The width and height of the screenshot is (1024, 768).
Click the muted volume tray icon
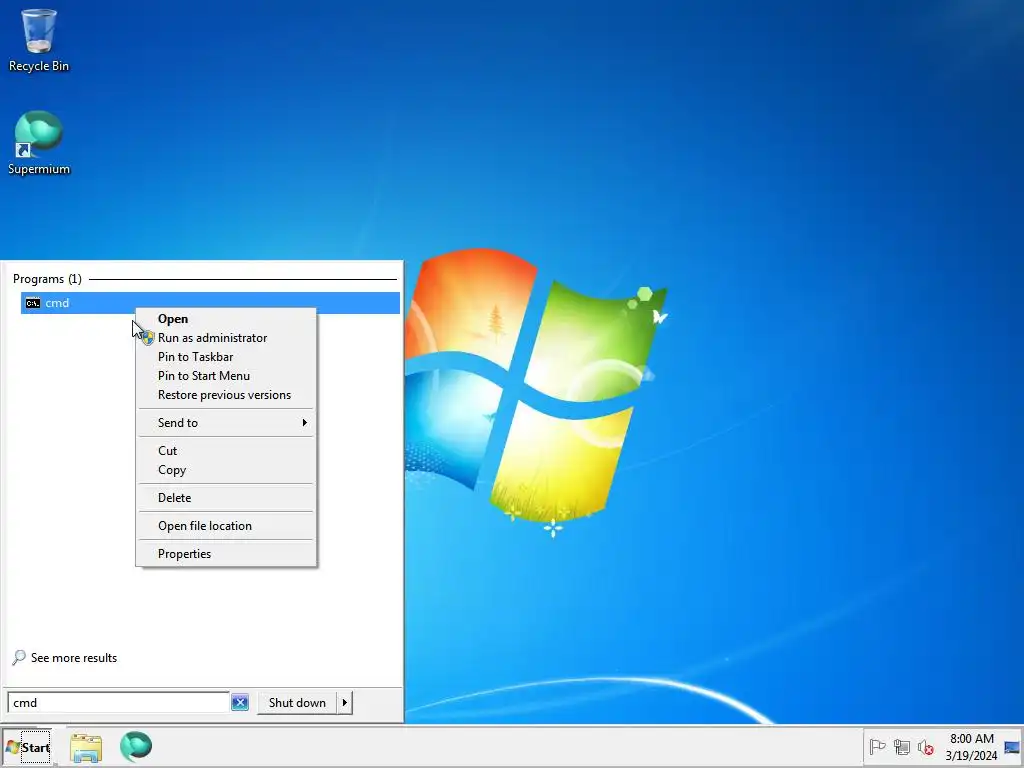tap(925, 746)
